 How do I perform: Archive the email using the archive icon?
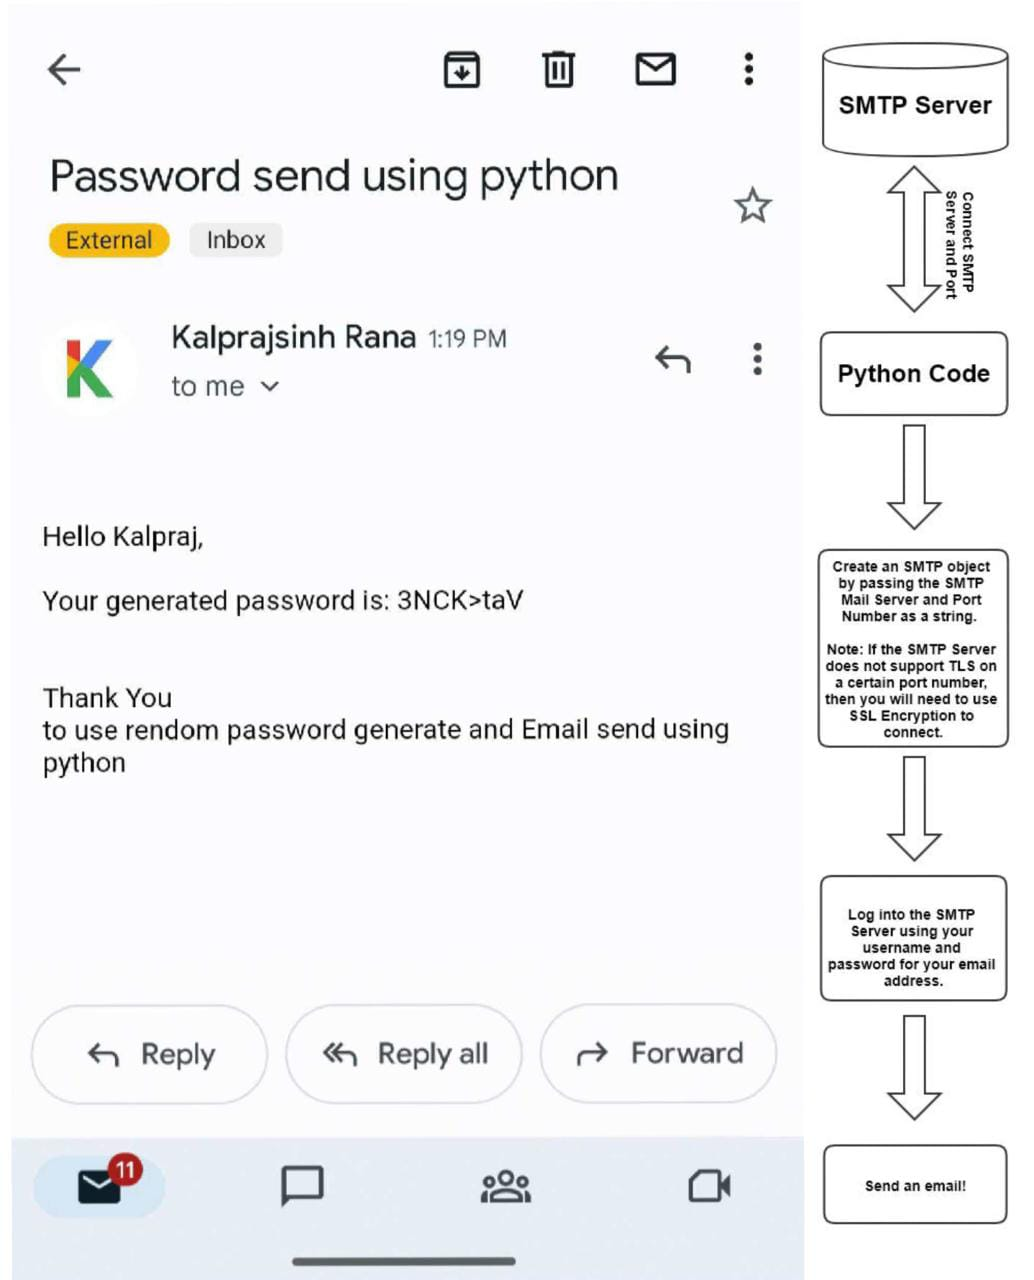(461, 69)
